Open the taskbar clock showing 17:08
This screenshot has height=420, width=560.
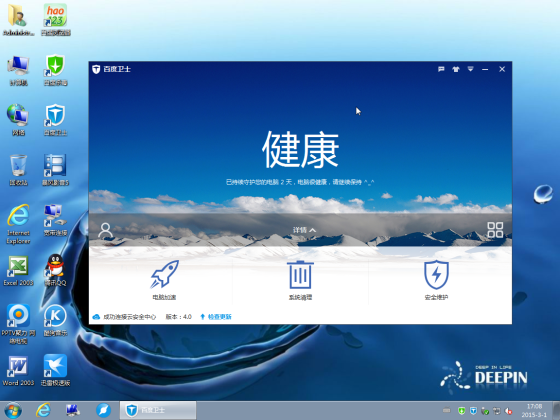pyautogui.click(x=534, y=410)
